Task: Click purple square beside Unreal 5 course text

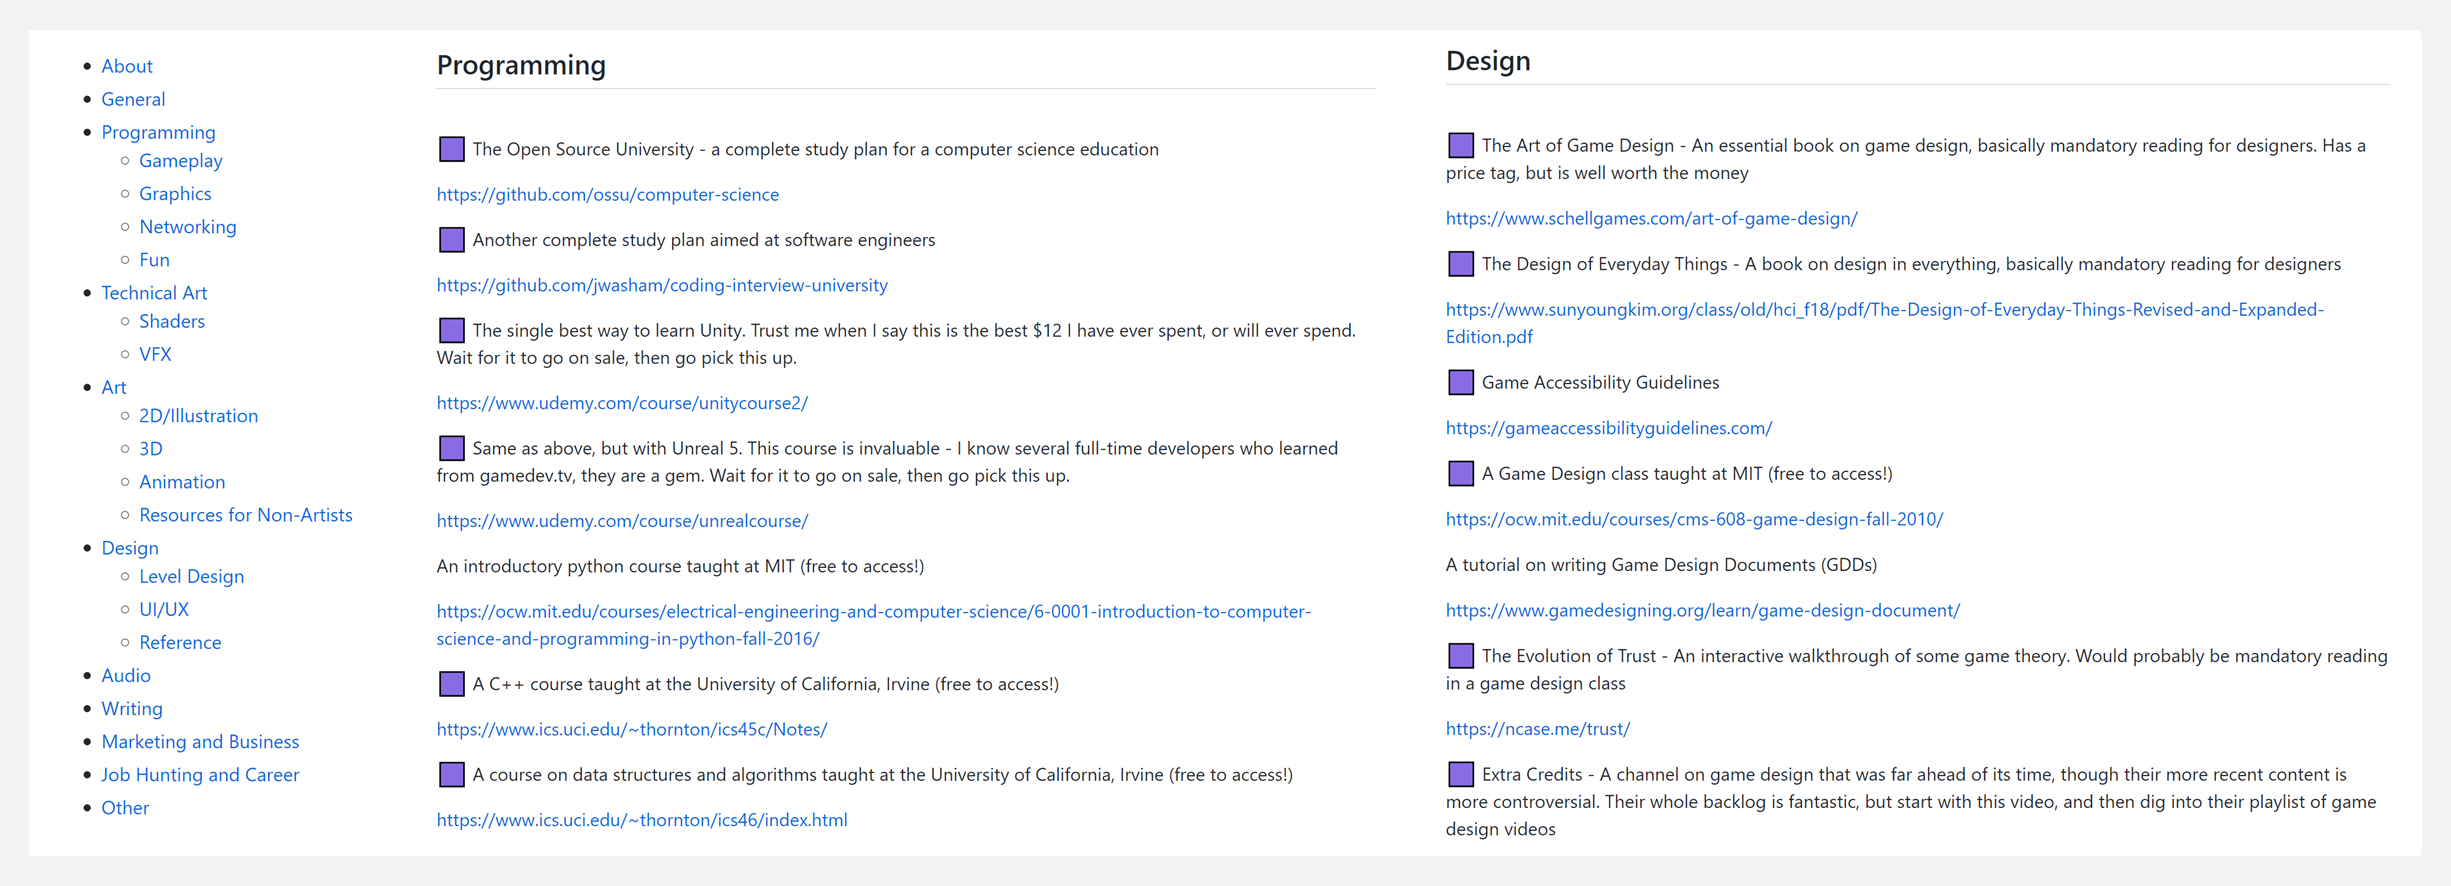Action: [x=452, y=449]
